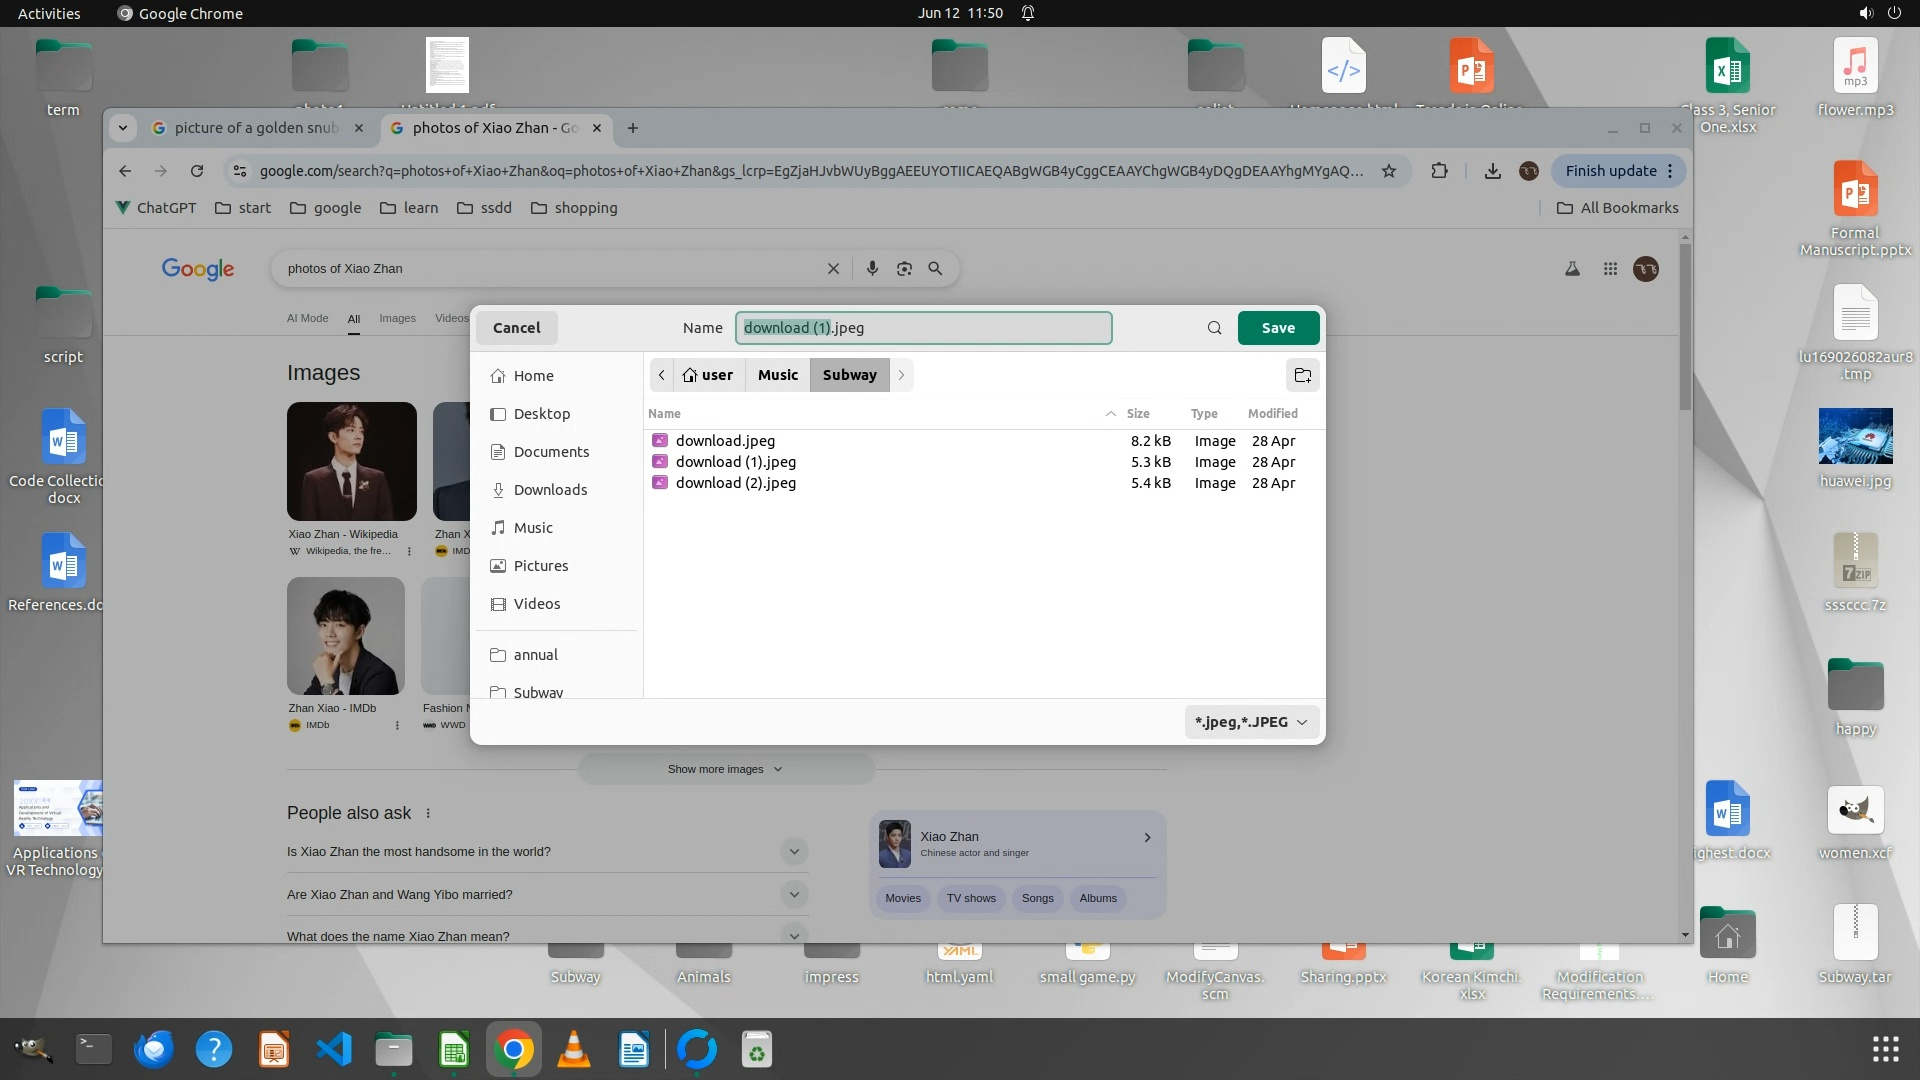Viewport: 1920px width, 1080px height.
Task: Expand the tab search dropdown arrow
Action: [122, 128]
